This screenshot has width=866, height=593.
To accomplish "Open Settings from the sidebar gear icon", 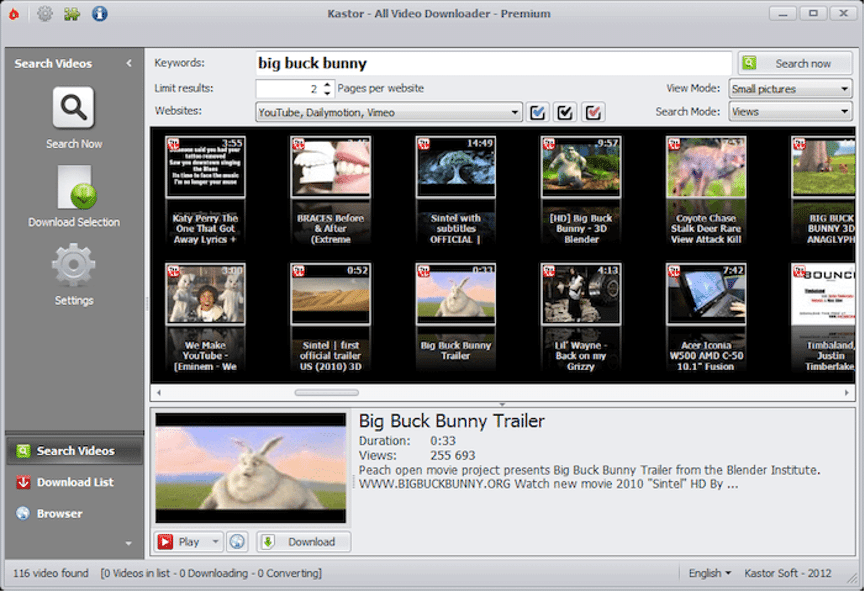I will pyautogui.click(x=73, y=265).
